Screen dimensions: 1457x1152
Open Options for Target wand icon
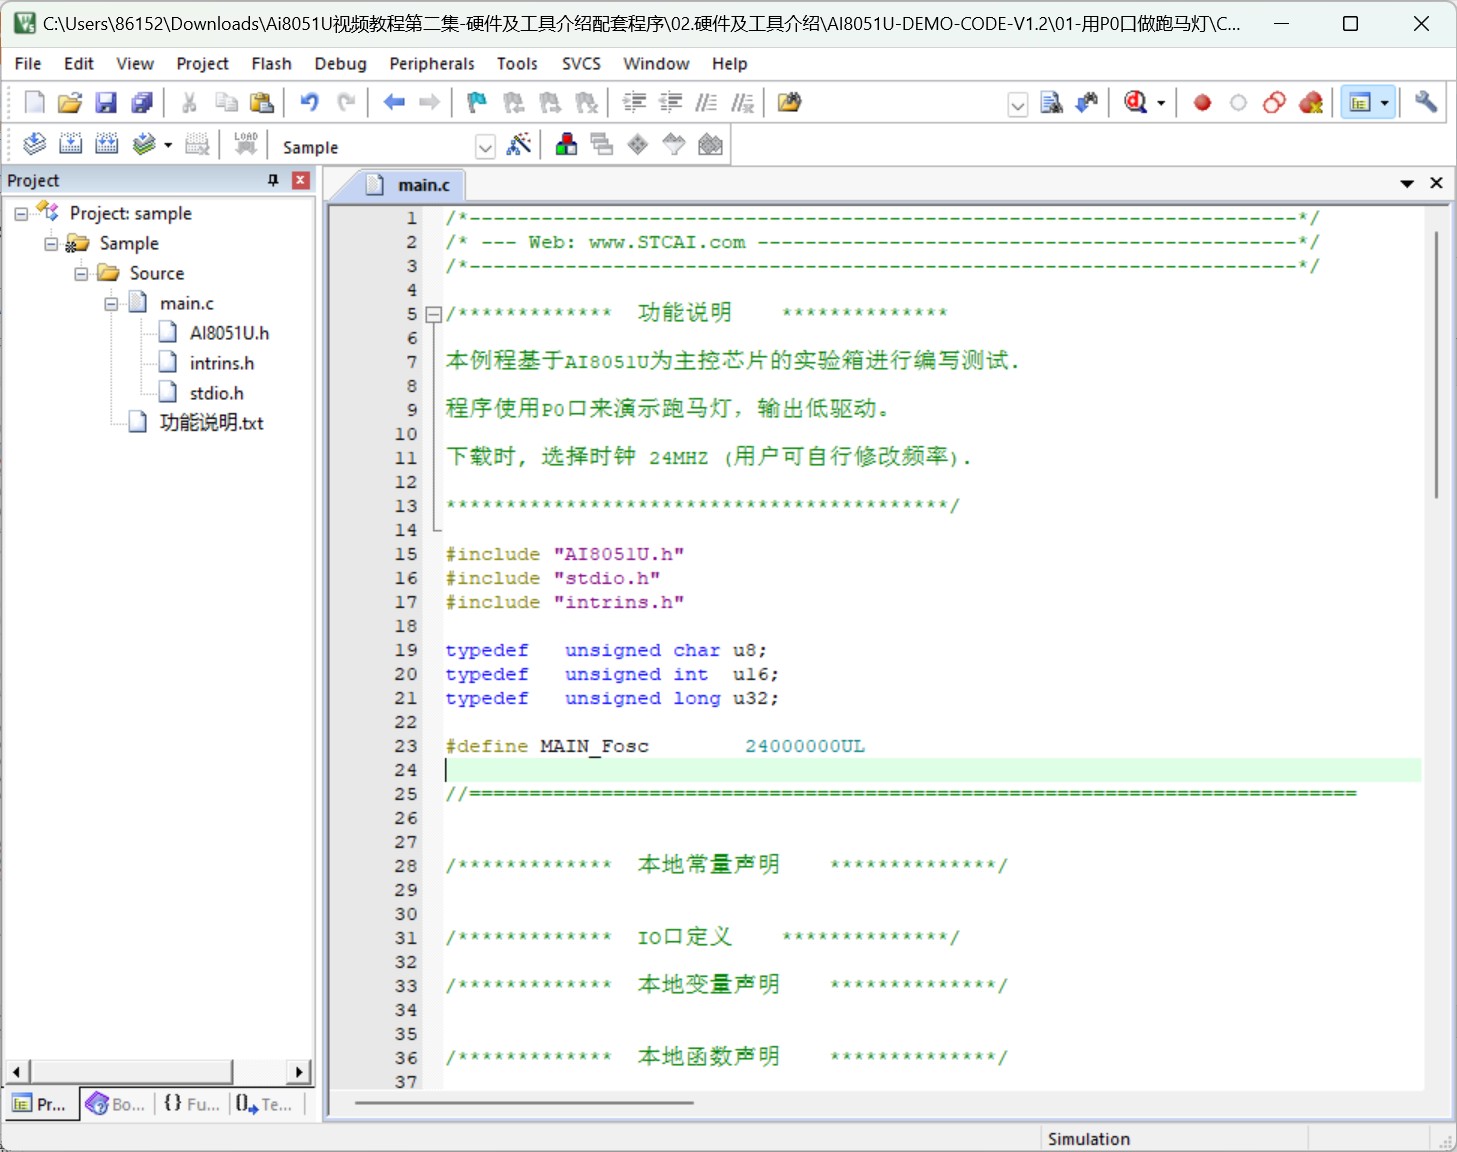[518, 145]
